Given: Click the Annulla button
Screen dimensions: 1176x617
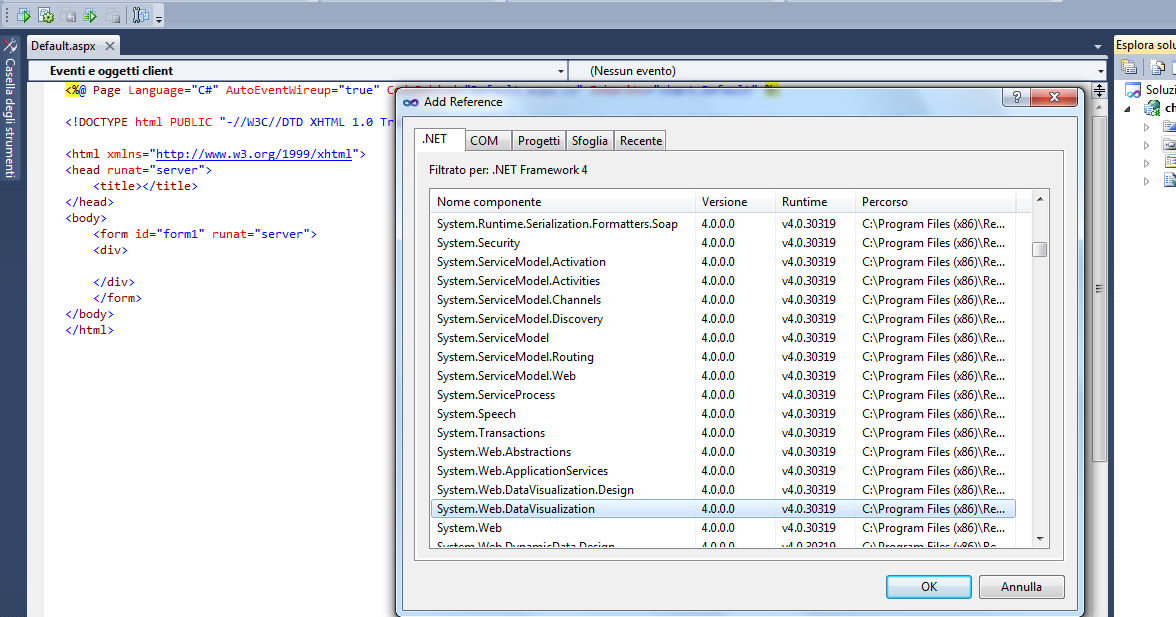Looking at the screenshot, I should coord(1021,587).
